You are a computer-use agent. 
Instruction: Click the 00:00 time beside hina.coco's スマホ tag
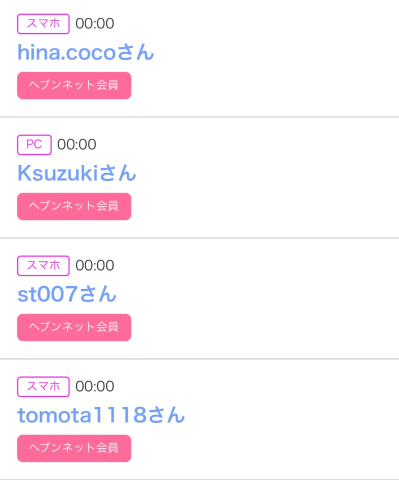(95, 24)
